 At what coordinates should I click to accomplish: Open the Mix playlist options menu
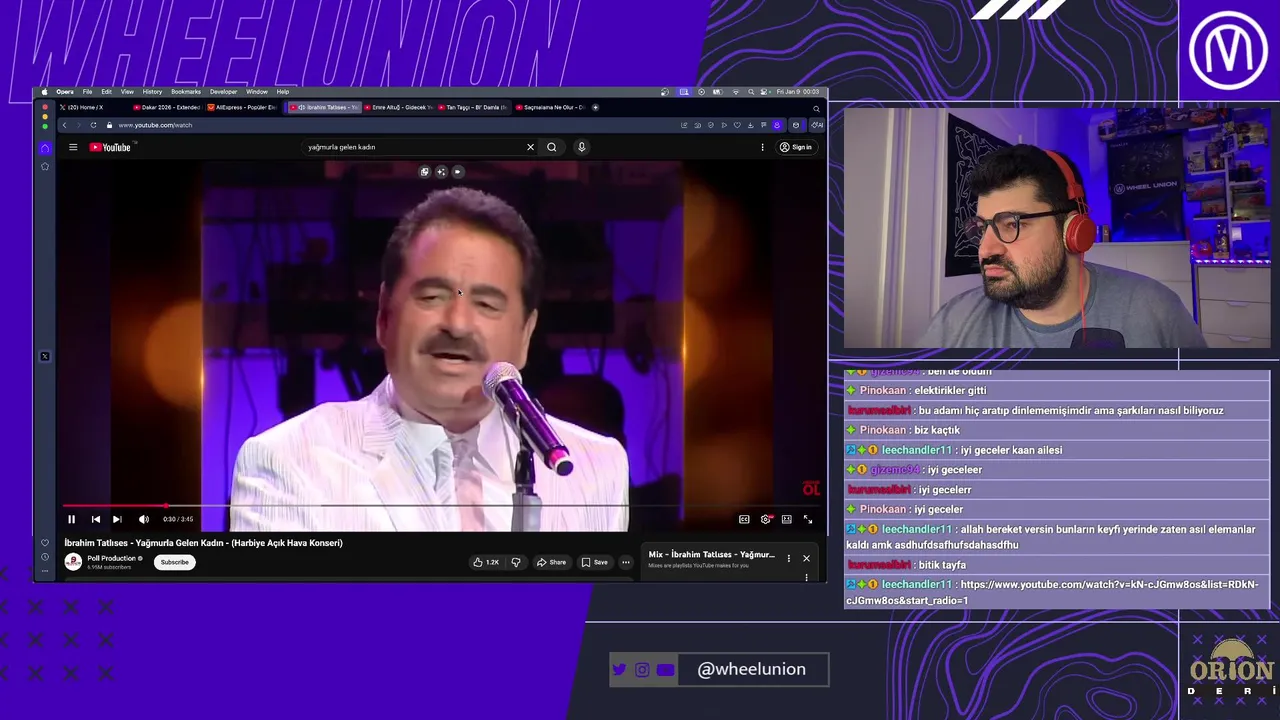point(788,558)
